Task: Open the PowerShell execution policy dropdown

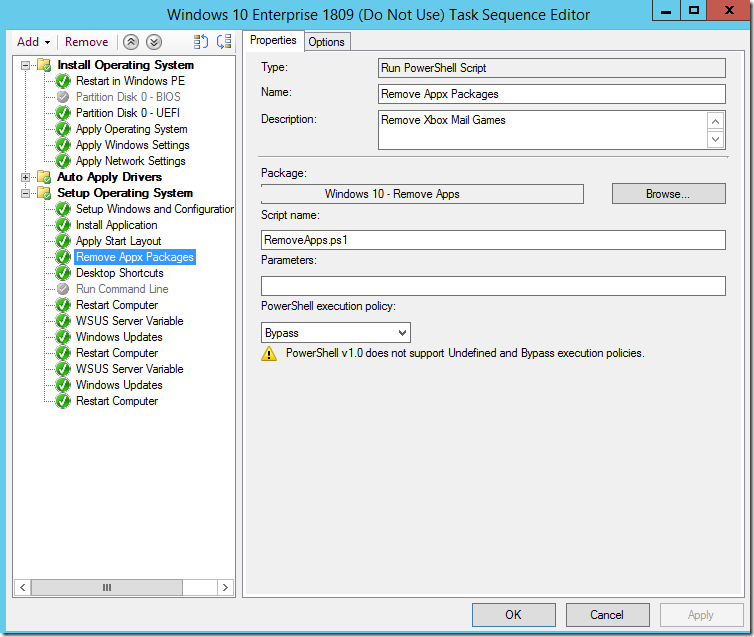Action: tap(336, 333)
